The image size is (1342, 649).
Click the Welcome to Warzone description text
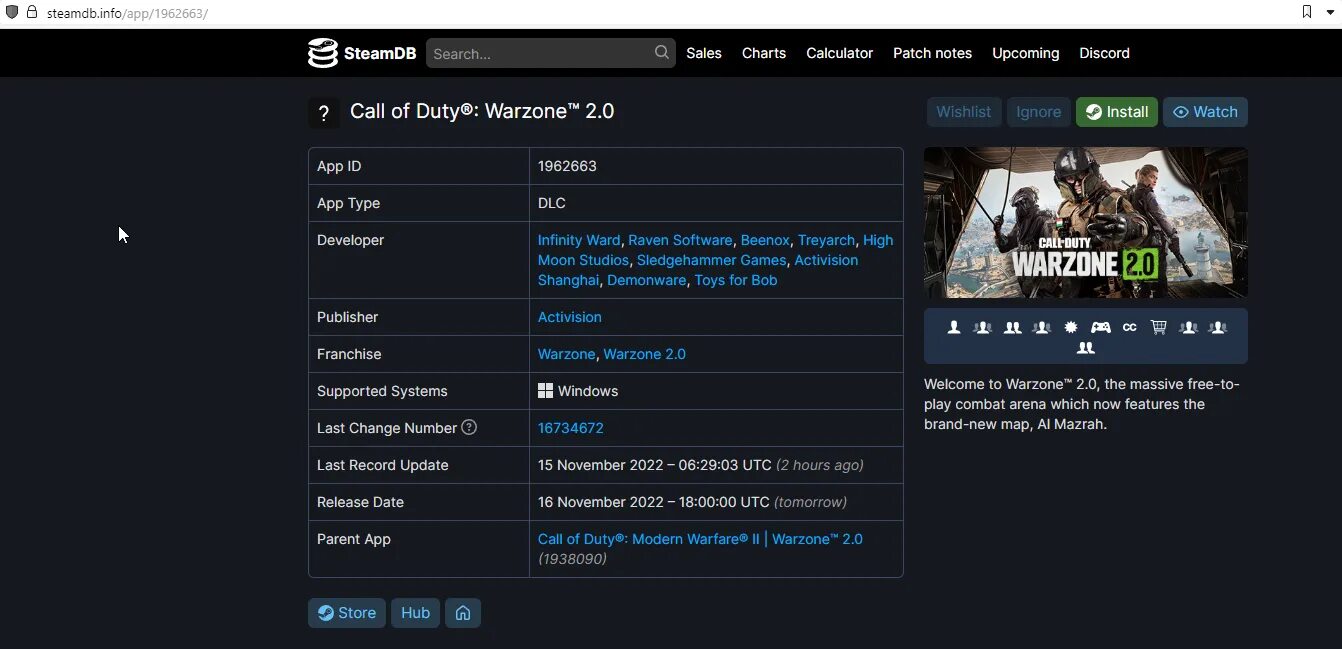point(1082,404)
